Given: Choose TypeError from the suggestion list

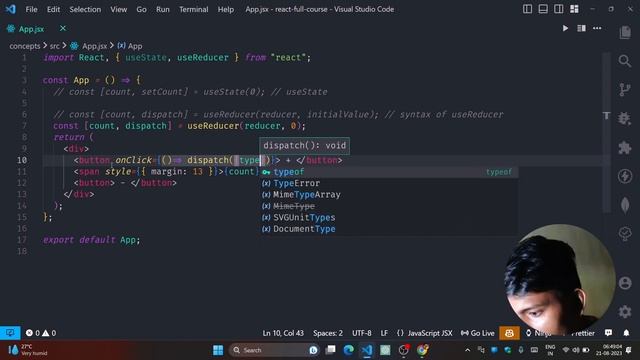Looking at the screenshot, I should point(389,183).
